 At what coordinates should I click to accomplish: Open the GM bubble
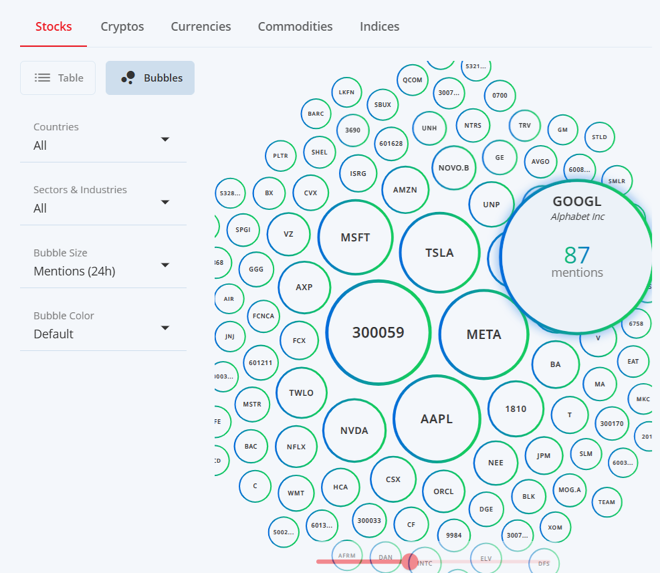[563, 130]
